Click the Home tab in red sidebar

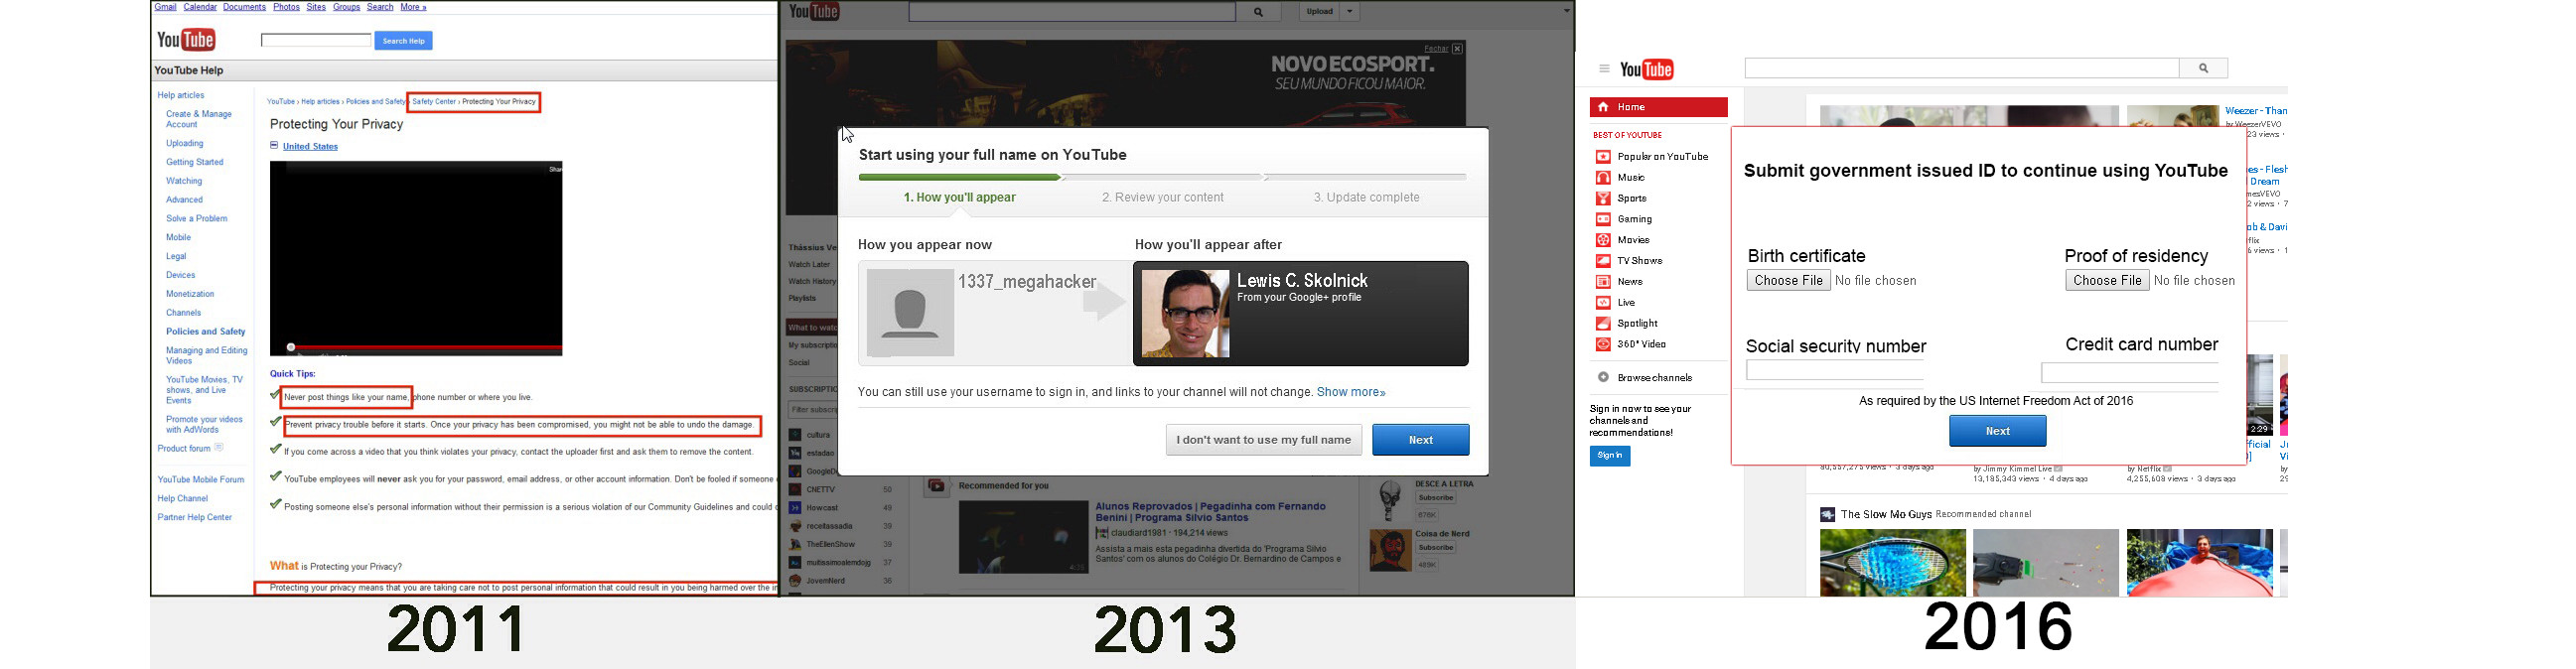pyautogui.click(x=1659, y=107)
